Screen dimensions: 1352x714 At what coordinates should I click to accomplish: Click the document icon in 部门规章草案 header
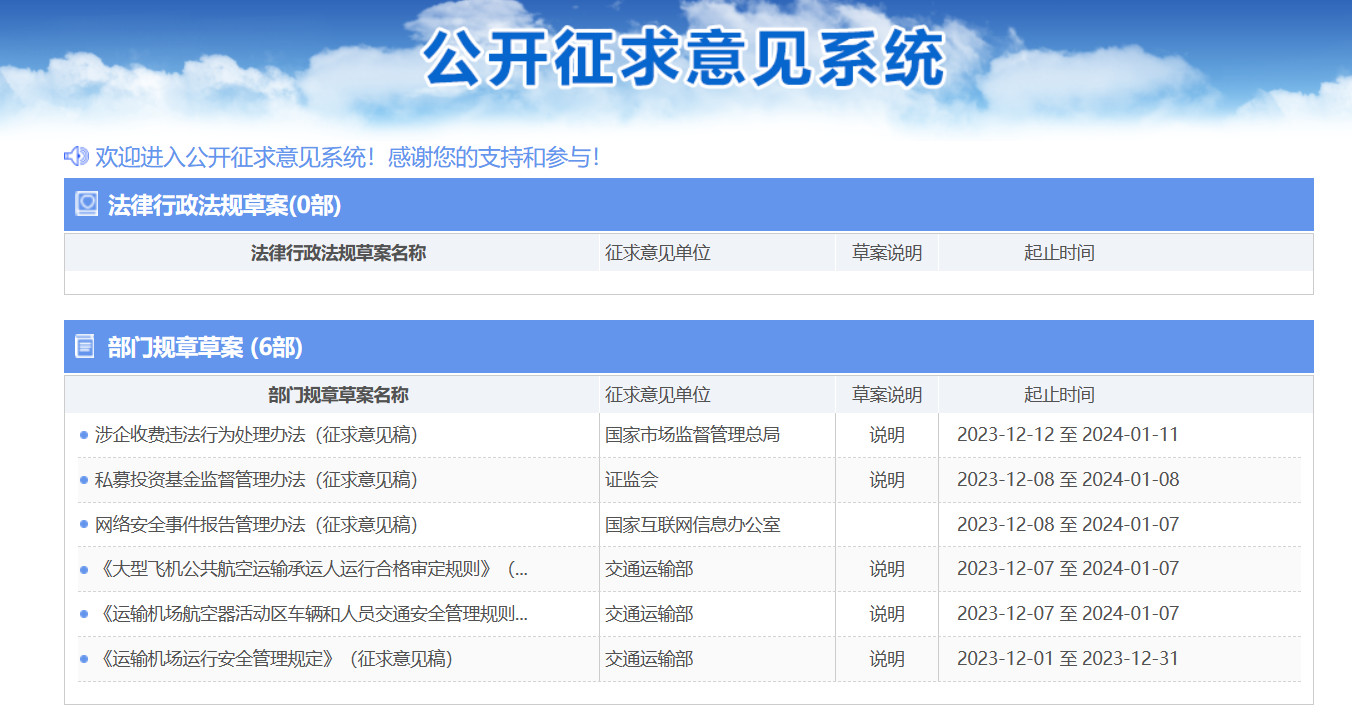(85, 345)
